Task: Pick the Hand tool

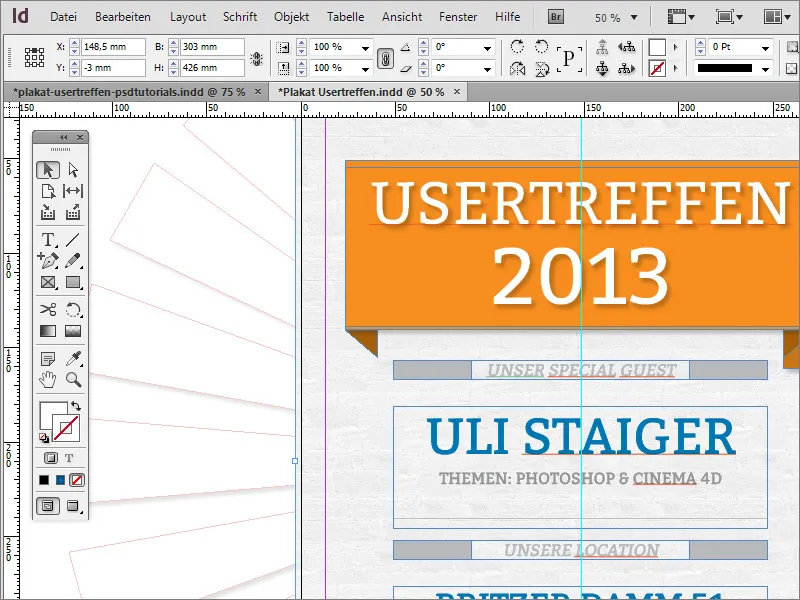Action: (x=48, y=380)
